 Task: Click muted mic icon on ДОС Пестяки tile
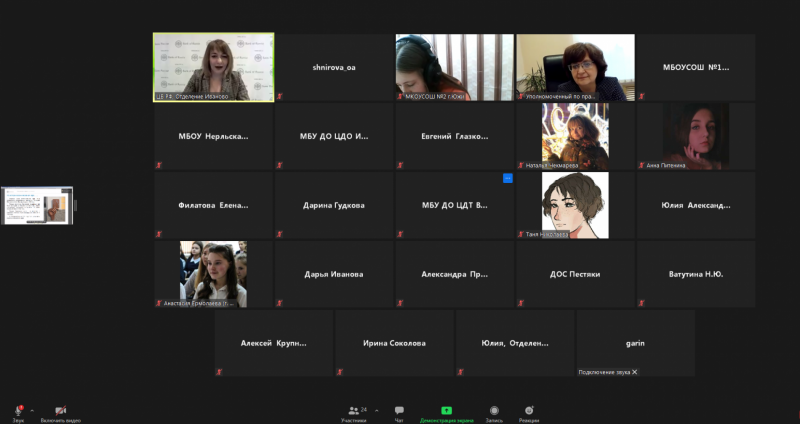[x=521, y=303]
